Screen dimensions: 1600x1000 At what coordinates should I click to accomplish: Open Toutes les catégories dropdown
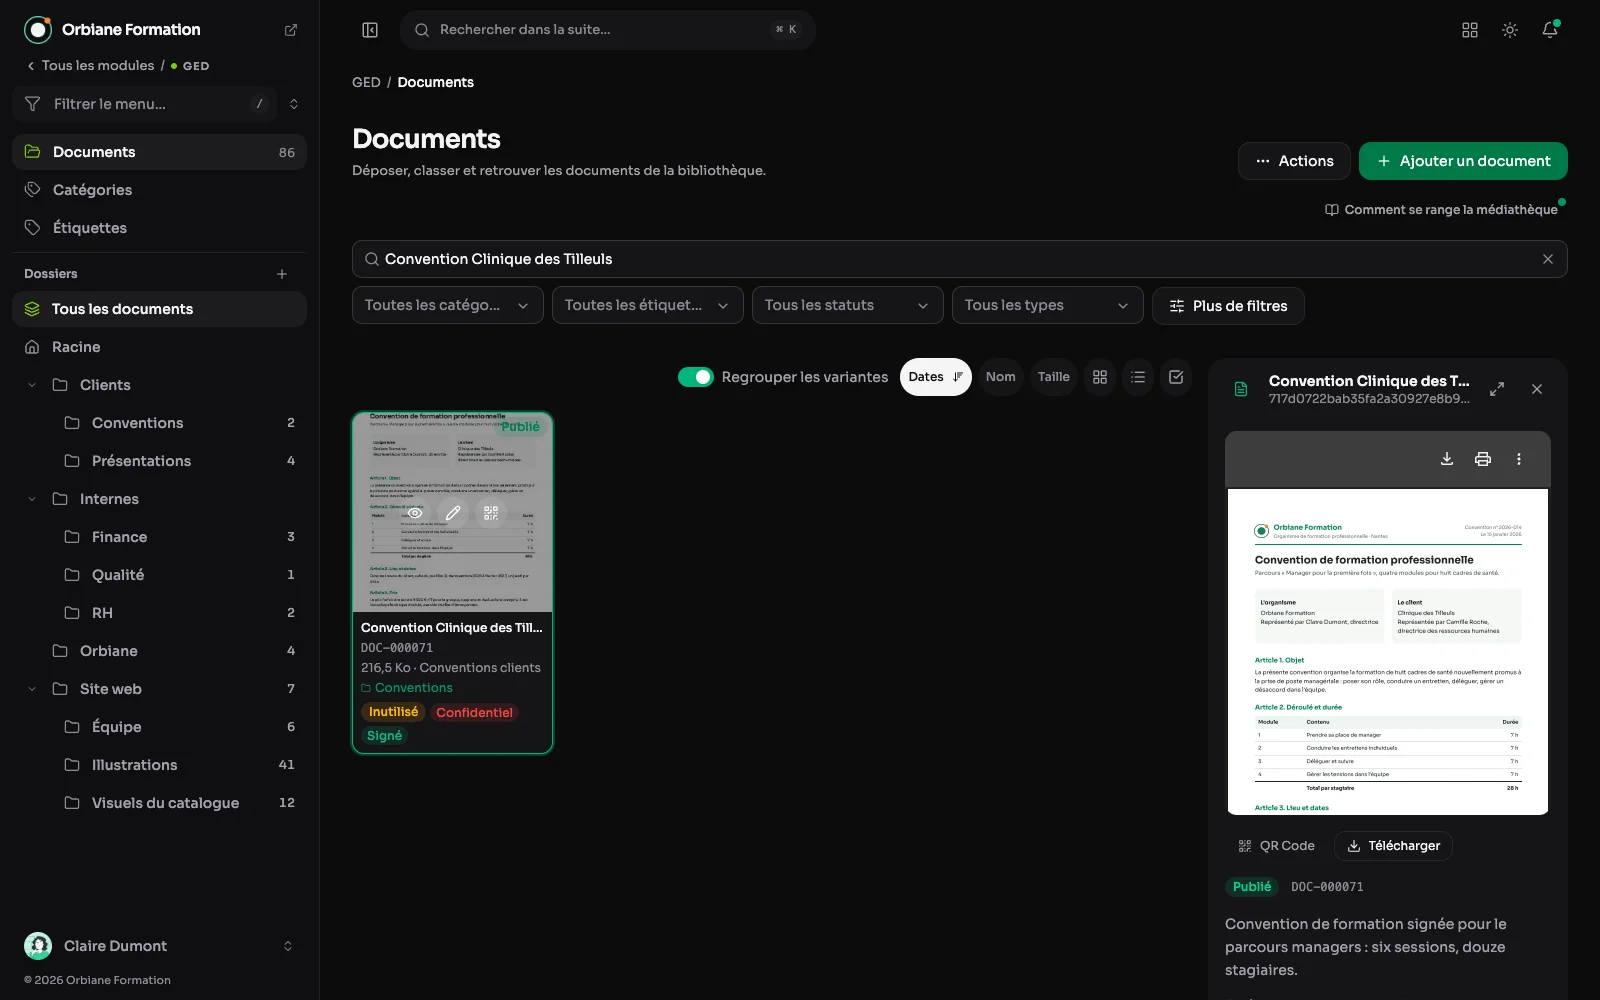click(x=448, y=305)
